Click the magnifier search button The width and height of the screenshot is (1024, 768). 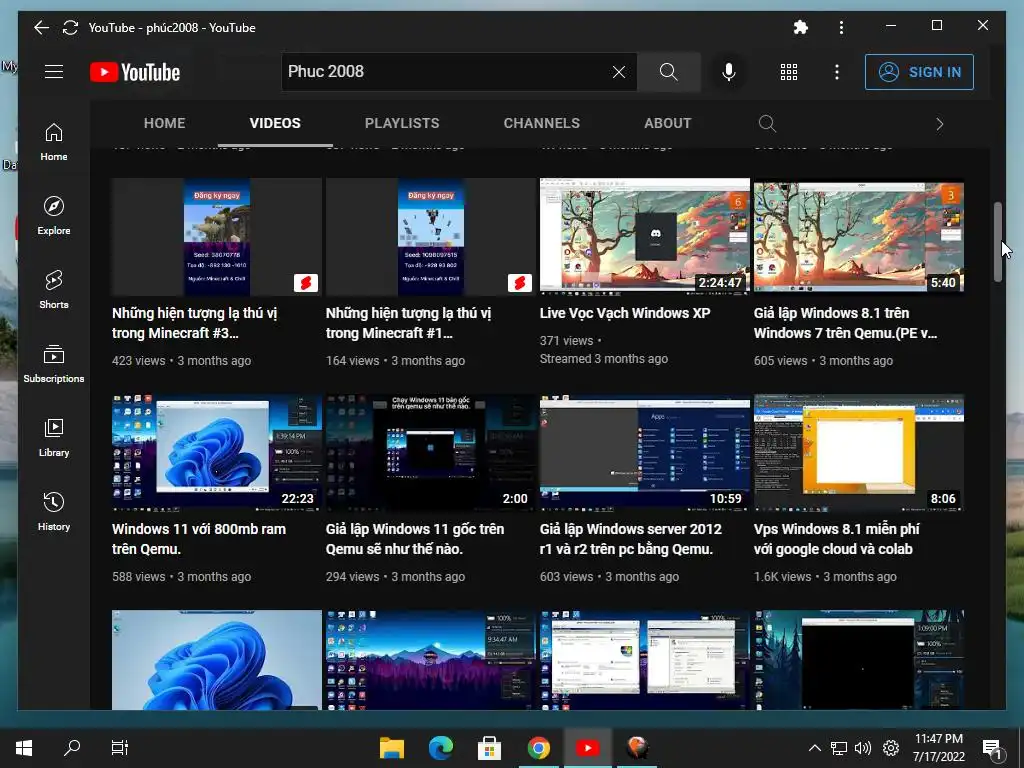tap(668, 72)
